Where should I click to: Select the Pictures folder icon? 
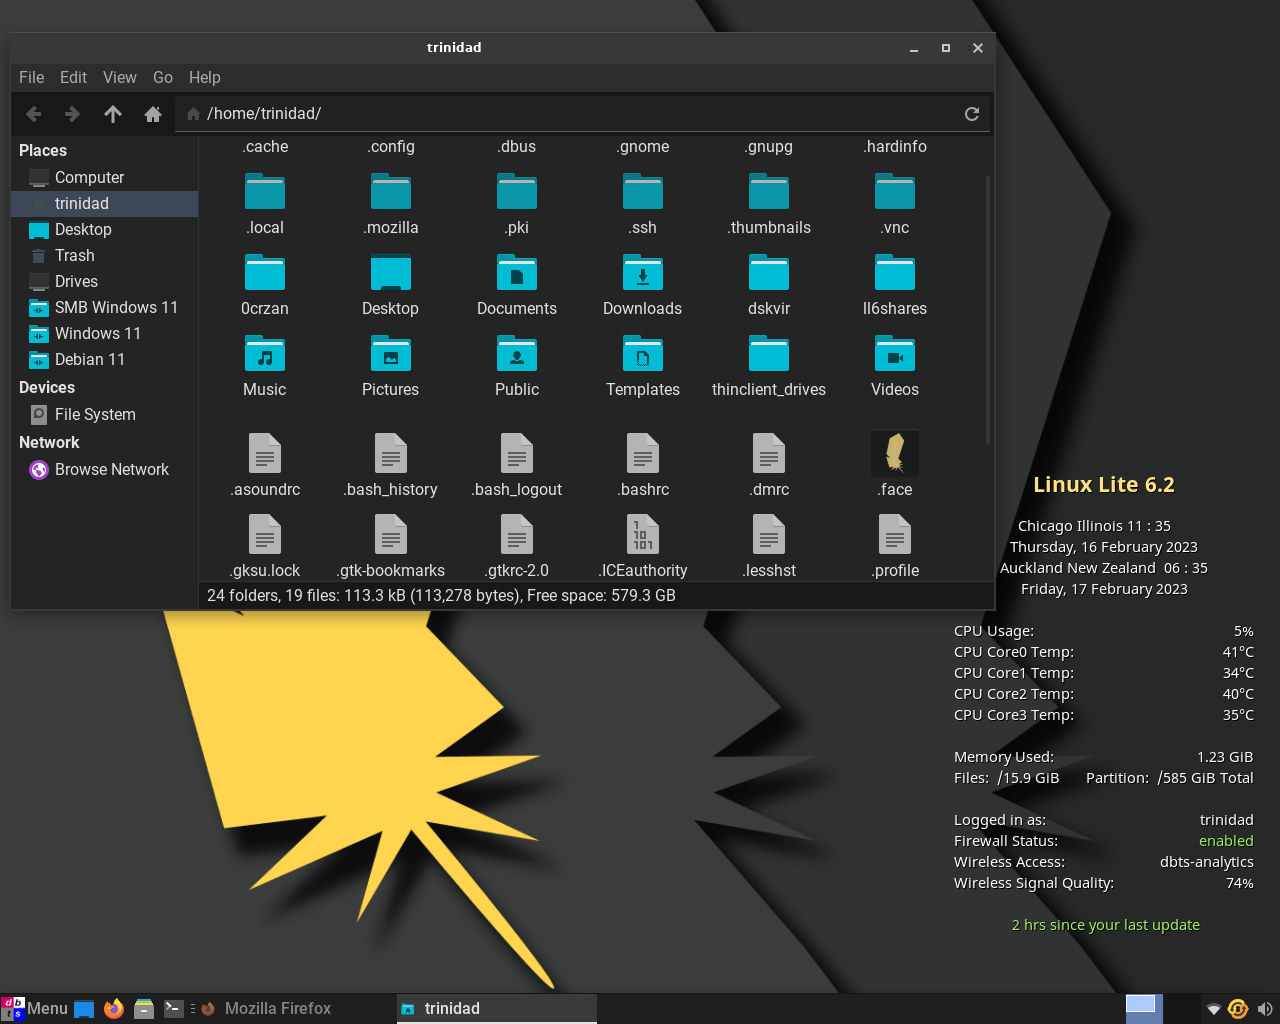point(391,353)
